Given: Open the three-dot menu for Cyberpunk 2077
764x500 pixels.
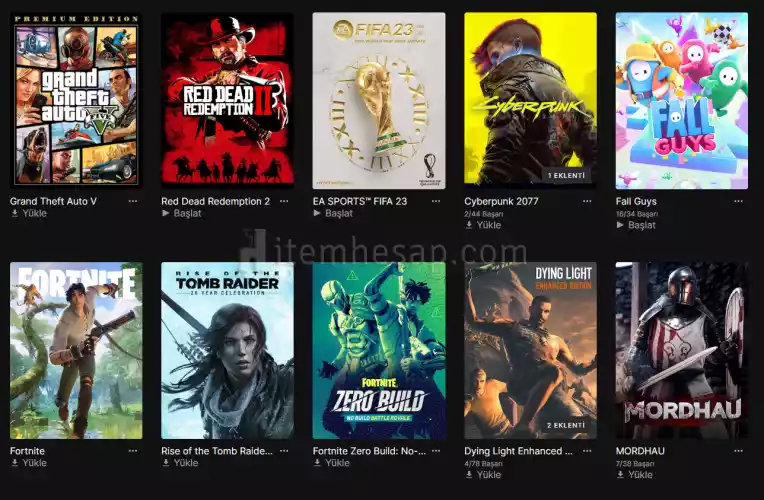Looking at the screenshot, I should [x=587, y=201].
